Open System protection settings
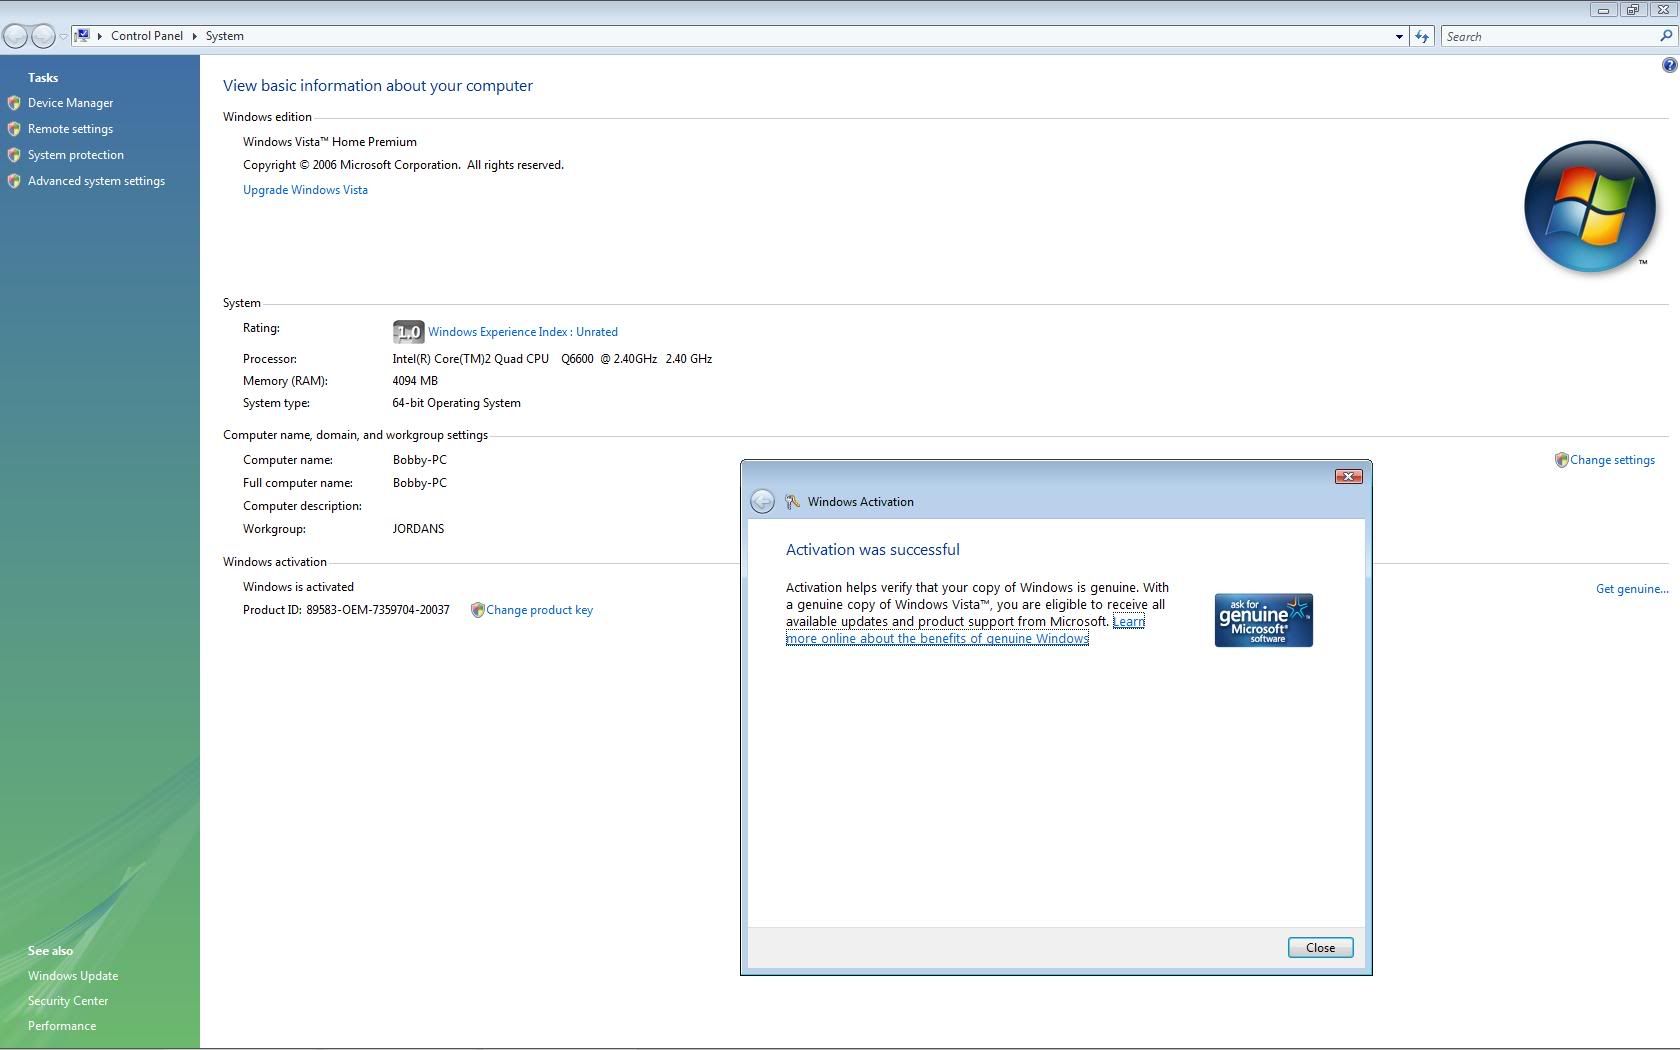The image size is (1680, 1050). (x=76, y=155)
